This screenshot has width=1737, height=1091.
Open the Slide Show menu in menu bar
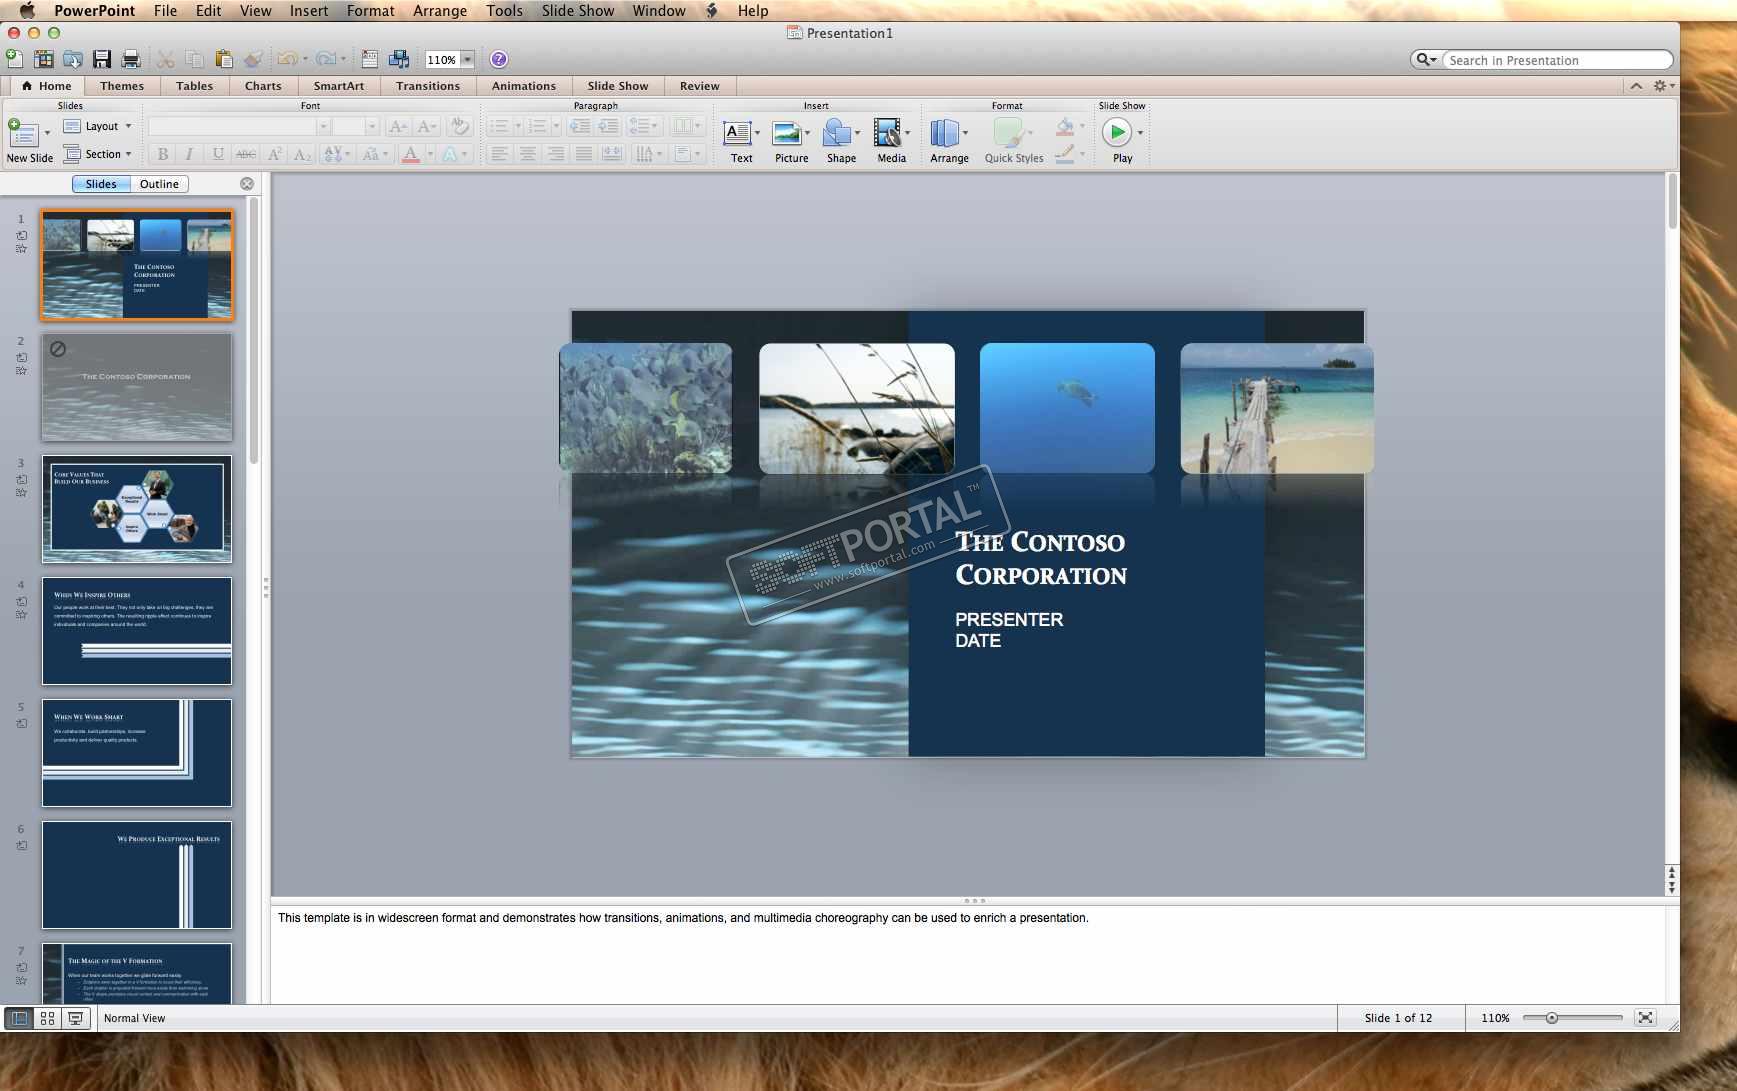coord(577,11)
